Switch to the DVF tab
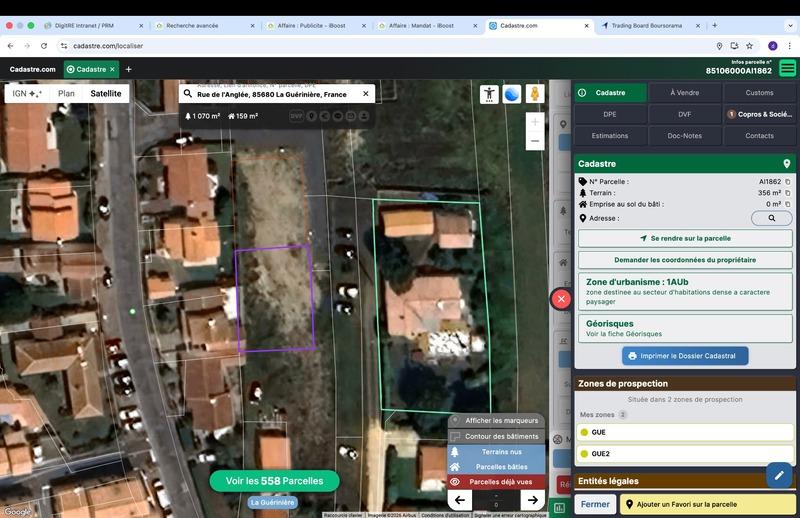Screen dimensions: 800x518 [x=684, y=114]
